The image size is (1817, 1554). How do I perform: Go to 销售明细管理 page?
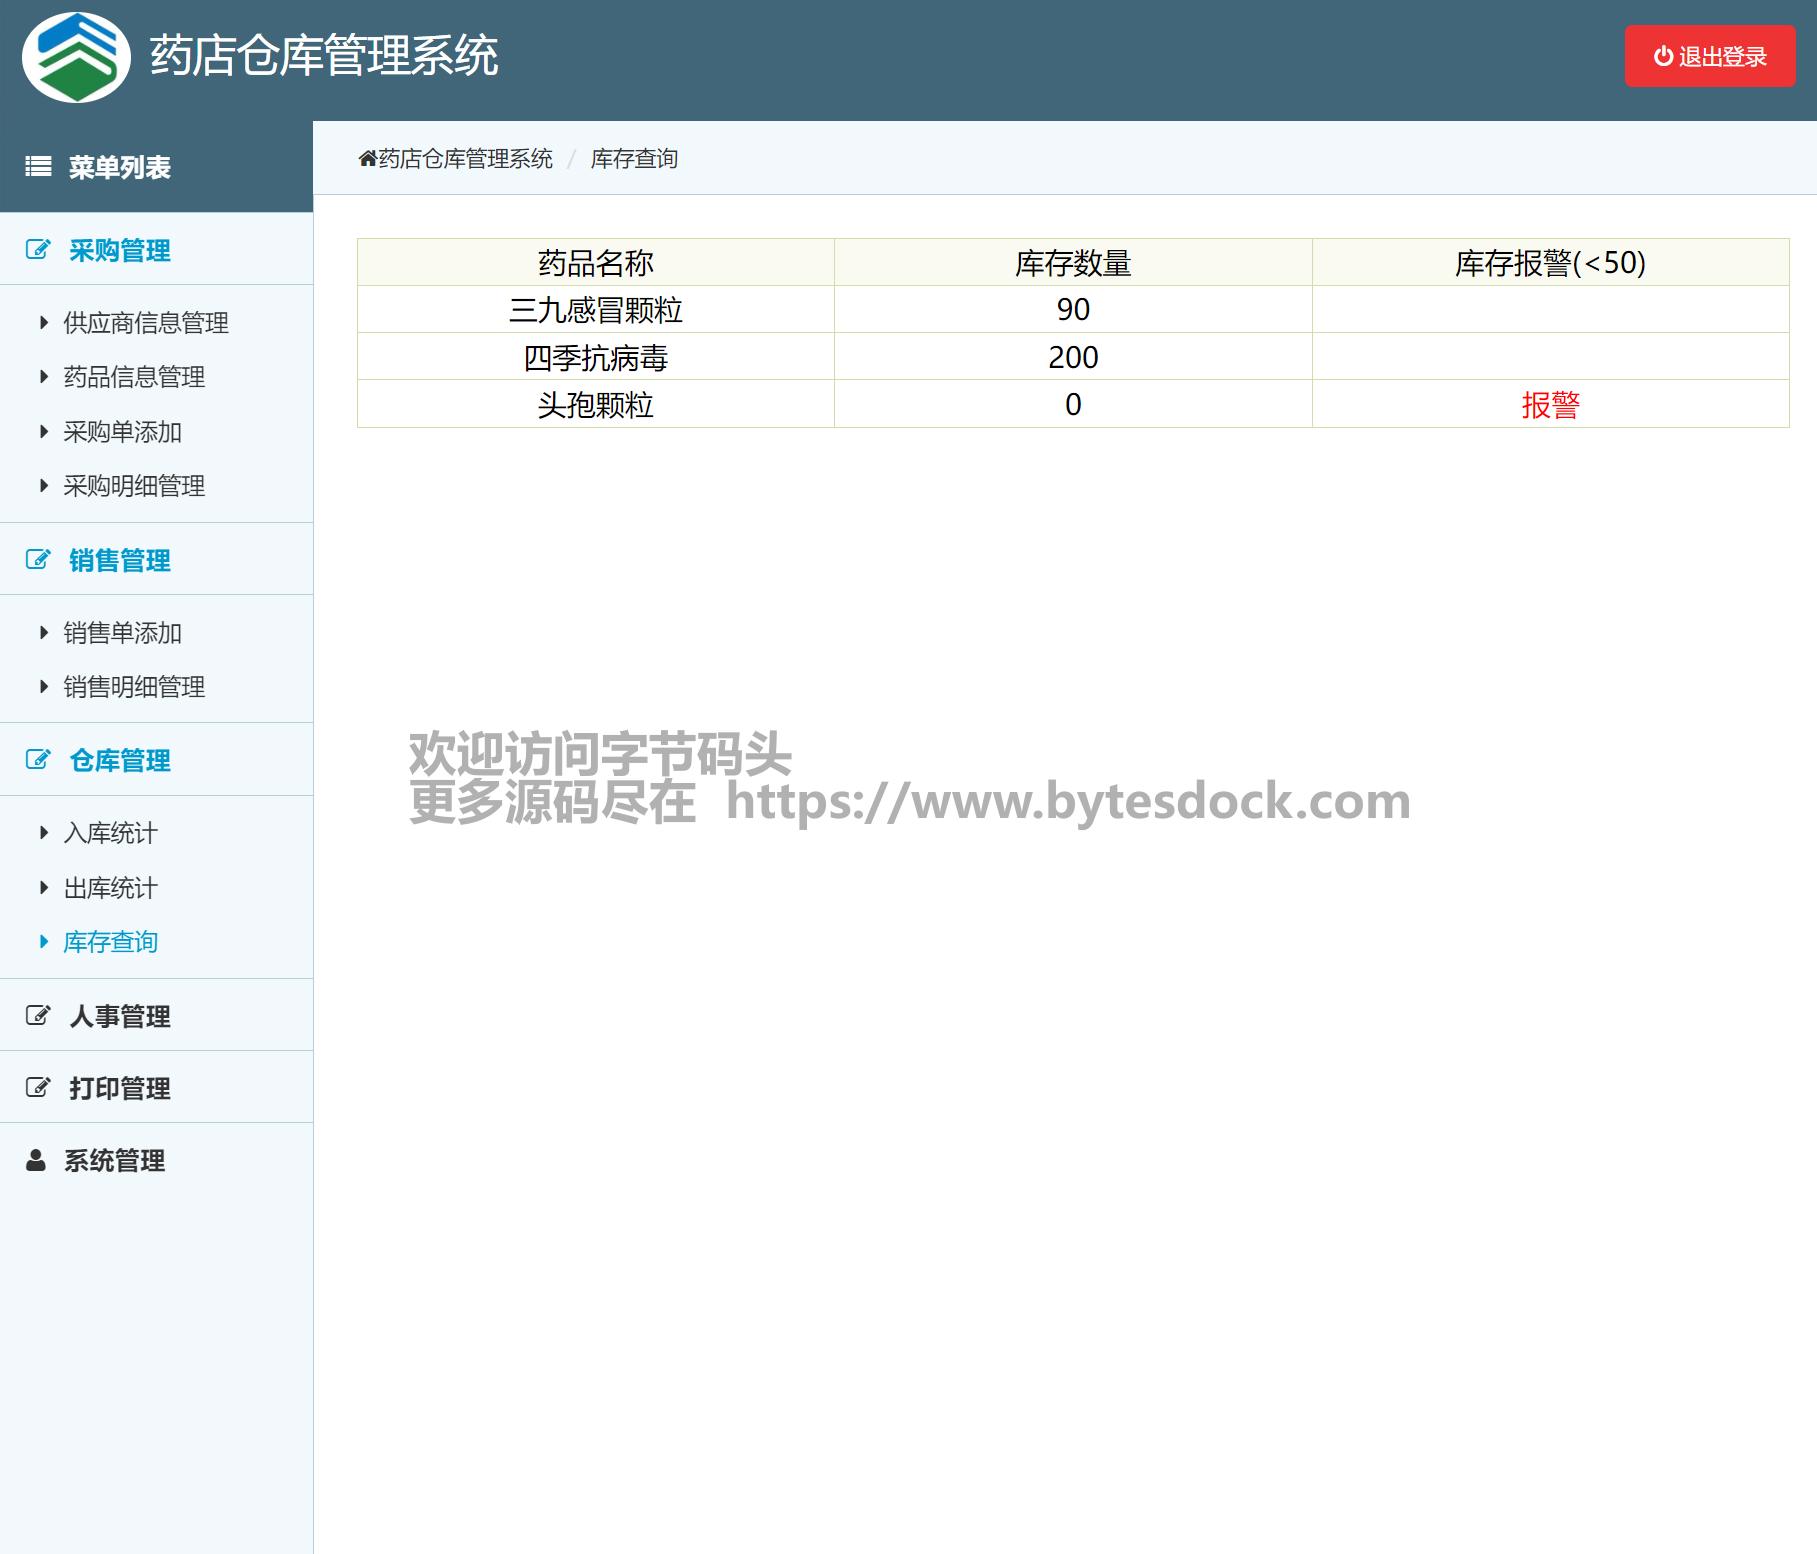pyautogui.click(x=134, y=687)
